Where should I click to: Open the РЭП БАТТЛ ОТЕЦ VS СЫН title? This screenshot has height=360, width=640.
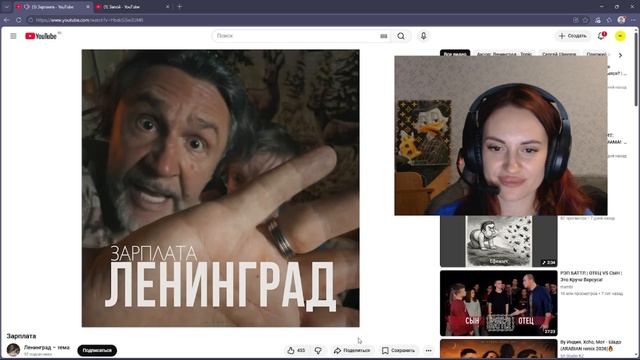(591, 276)
